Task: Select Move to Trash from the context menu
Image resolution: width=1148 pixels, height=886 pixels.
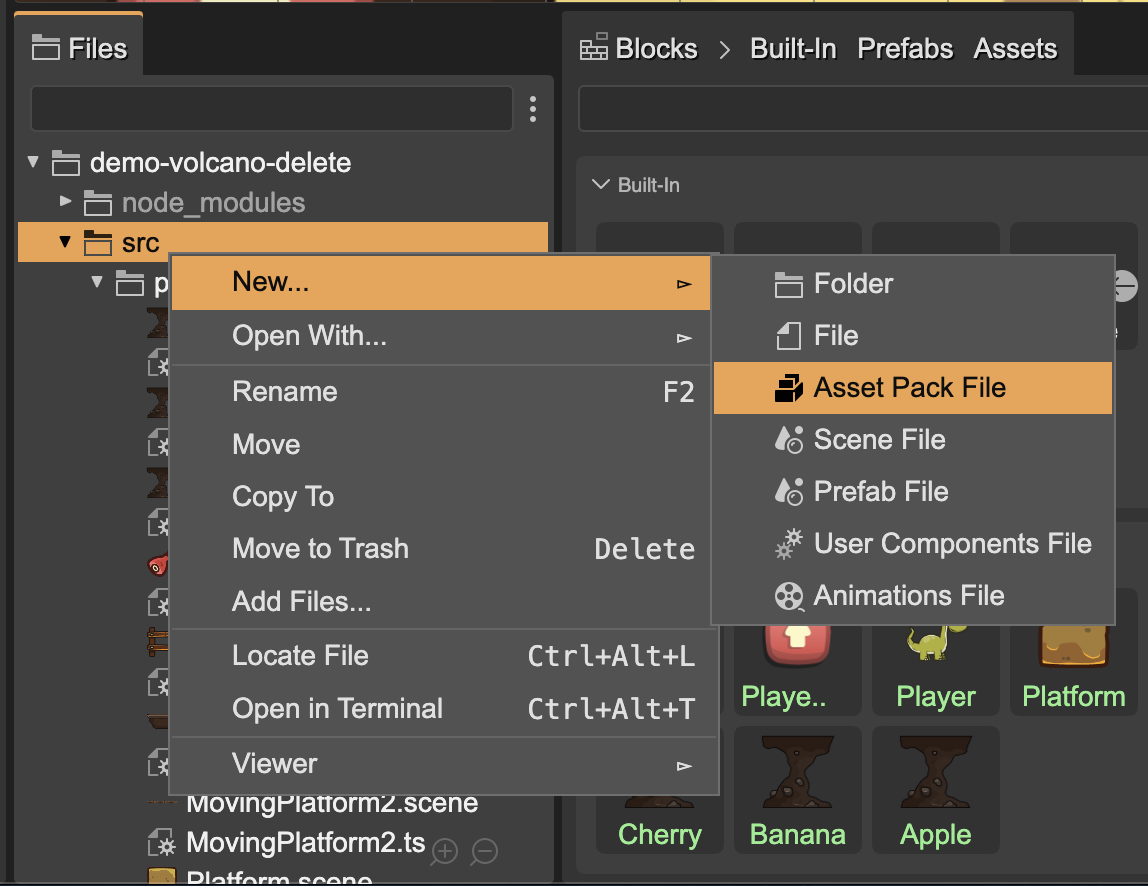Action: click(x=320, y=548)
